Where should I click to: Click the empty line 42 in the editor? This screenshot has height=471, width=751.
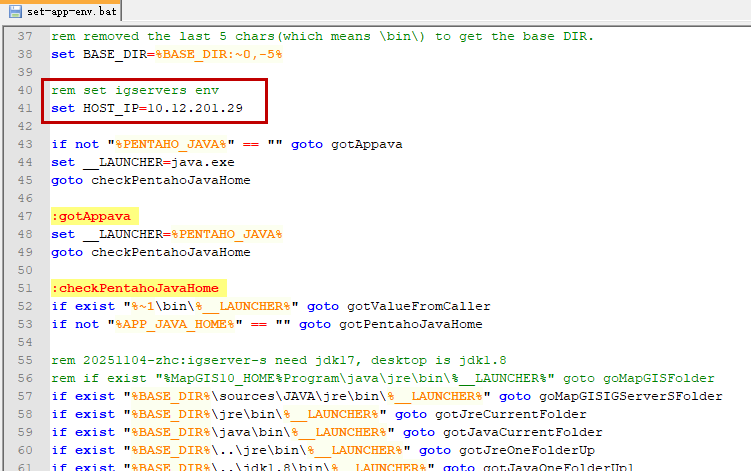click(300, 126)
